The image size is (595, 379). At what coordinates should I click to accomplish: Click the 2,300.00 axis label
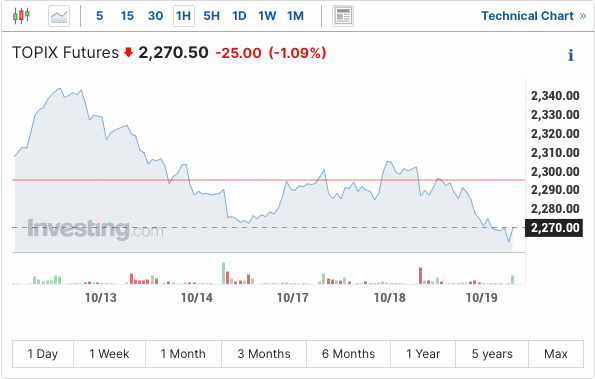tap(555, 171)
